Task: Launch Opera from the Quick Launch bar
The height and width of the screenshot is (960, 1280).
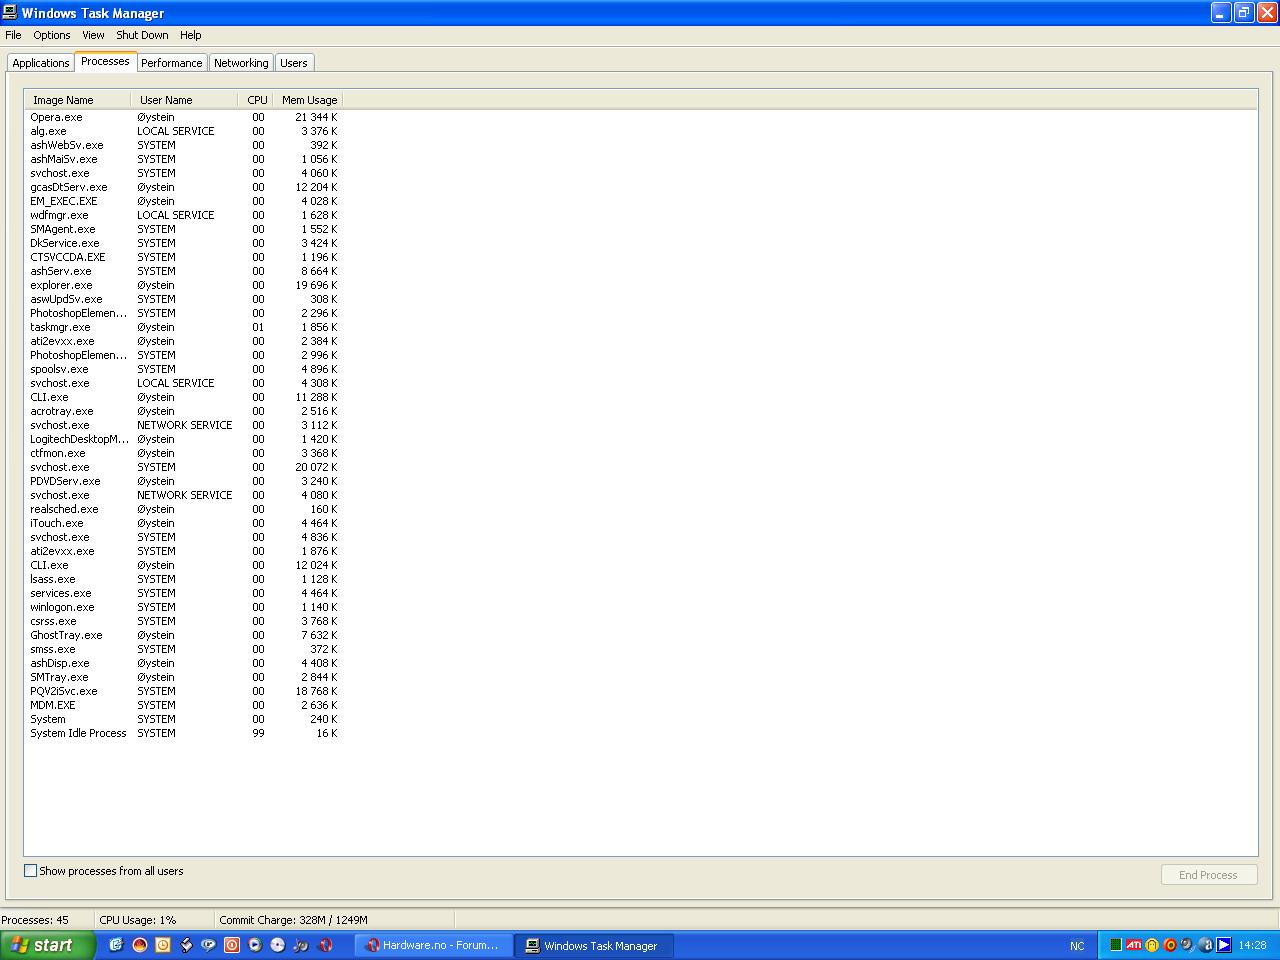Action: tap(323, 945)
